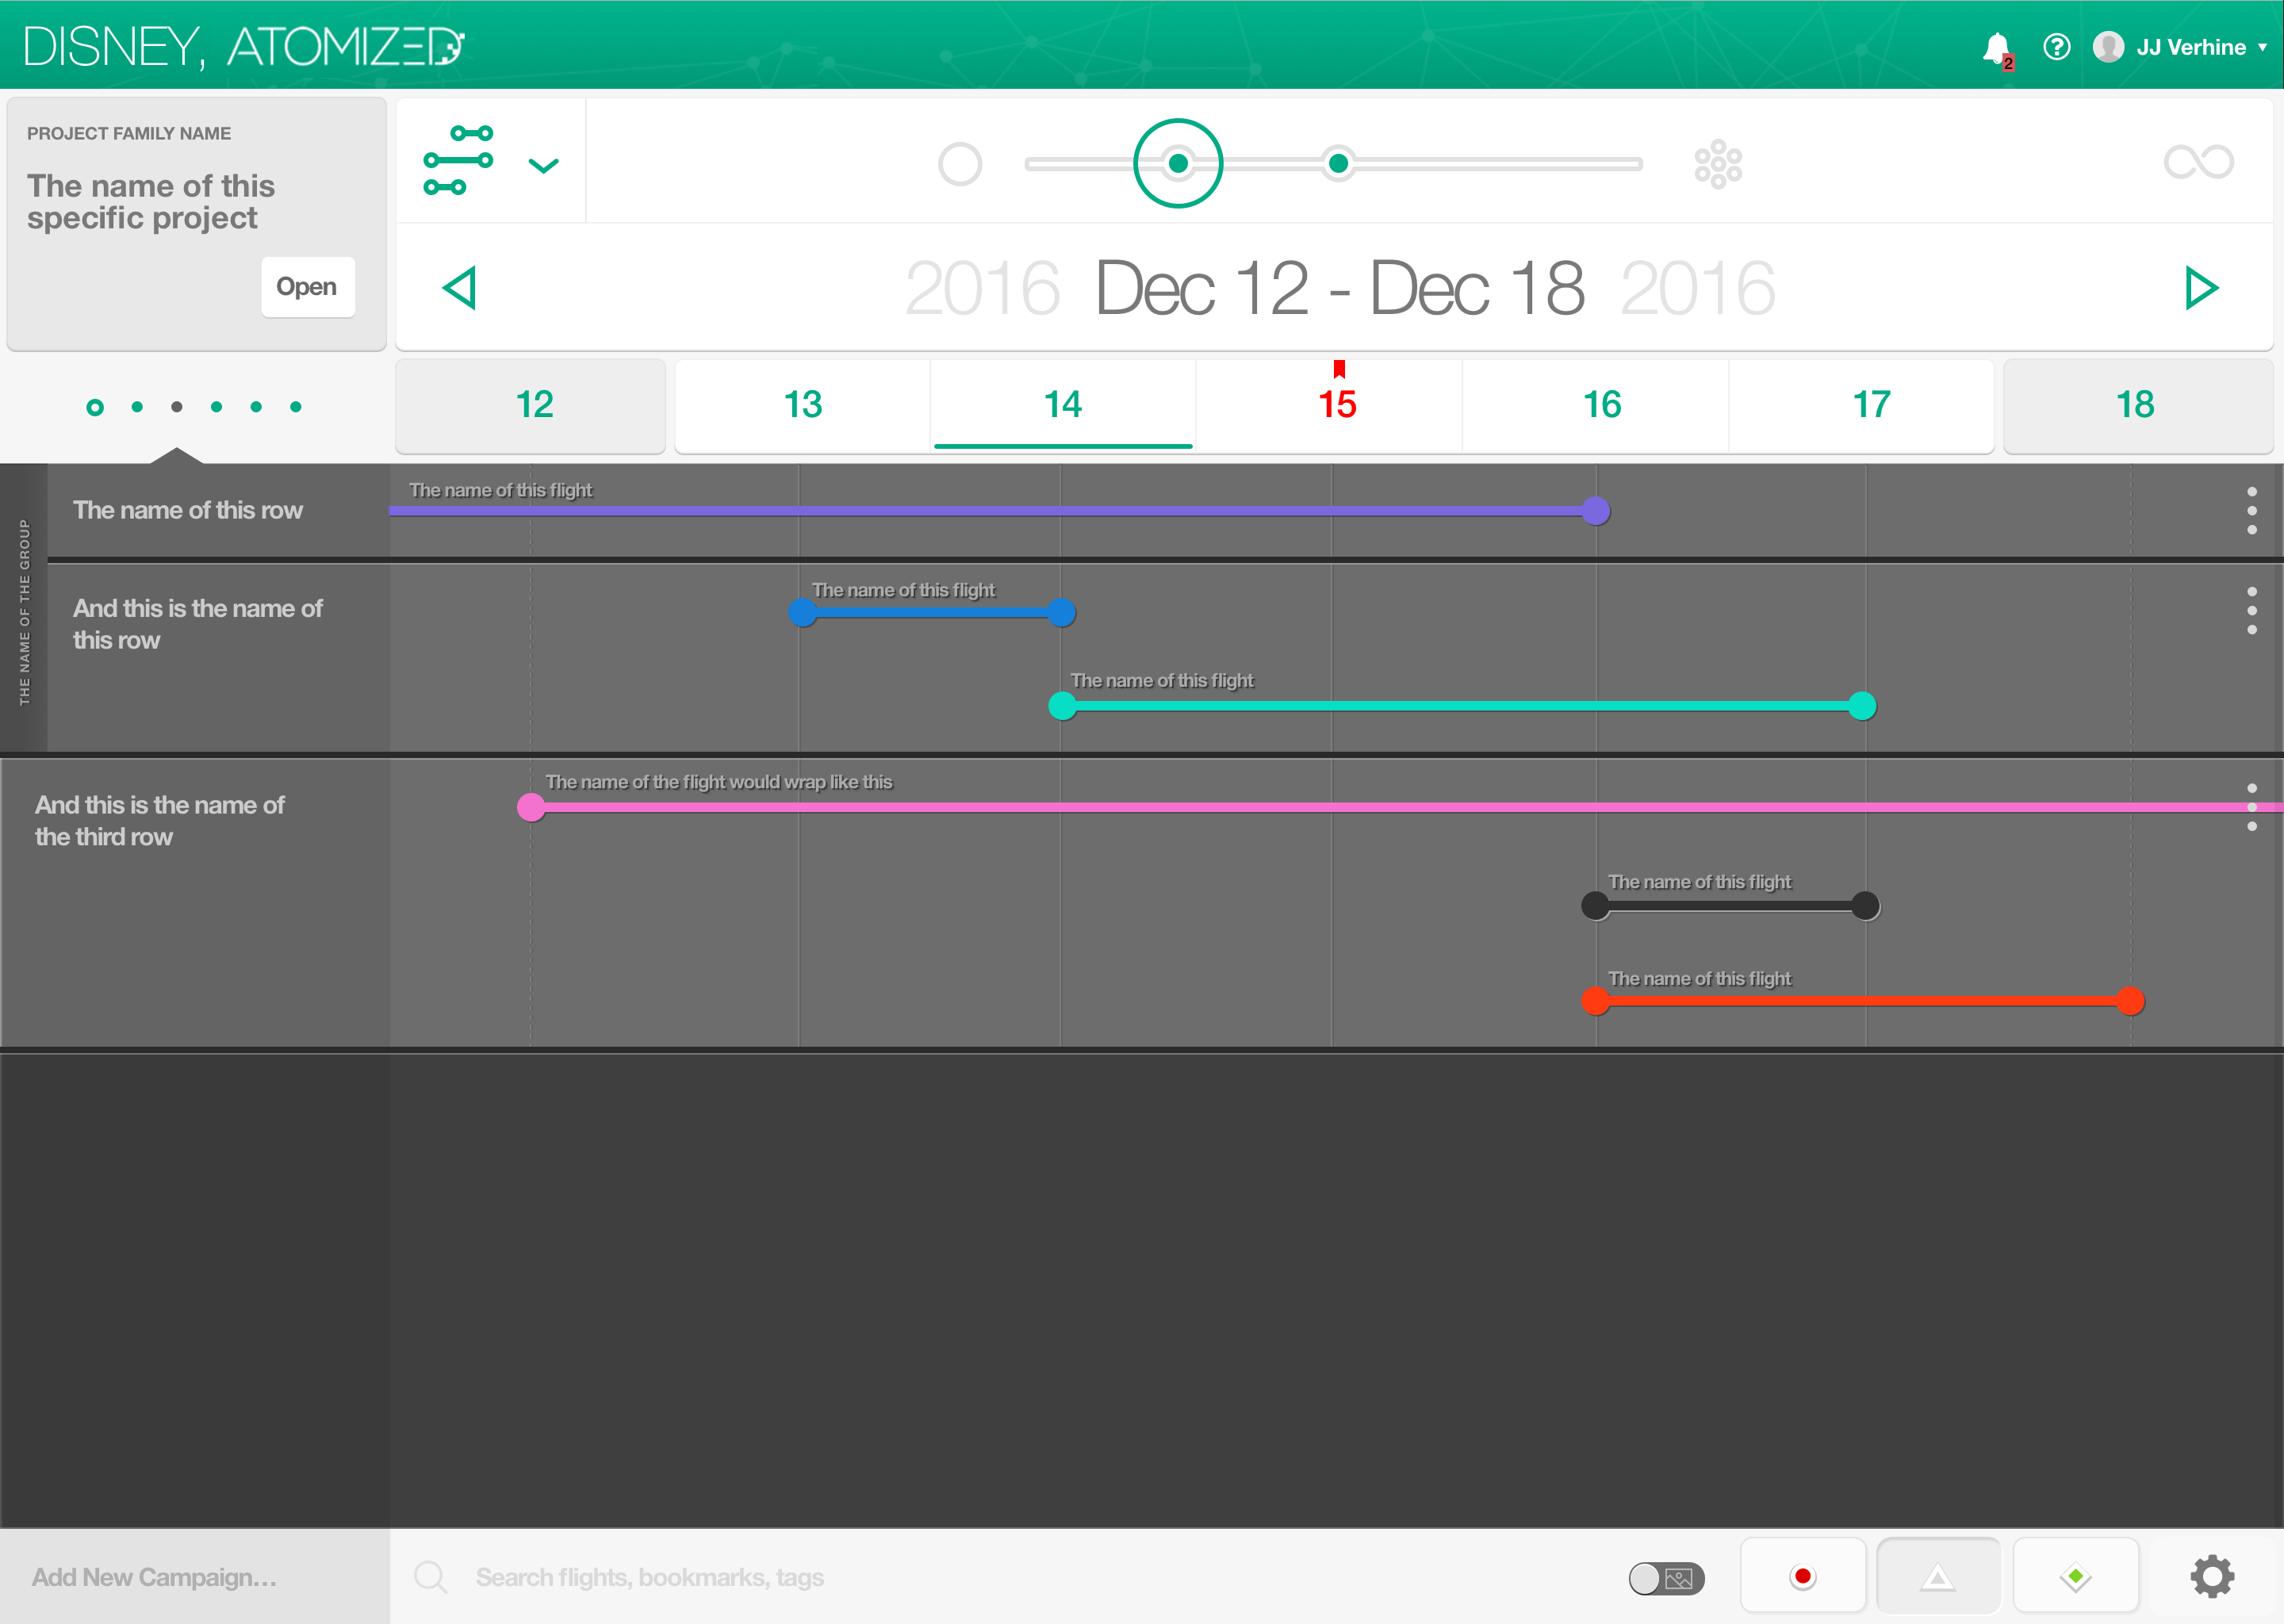Select the day 14 tab
Viewport: 2284px width, 1624px height.
click(1063, 405)
